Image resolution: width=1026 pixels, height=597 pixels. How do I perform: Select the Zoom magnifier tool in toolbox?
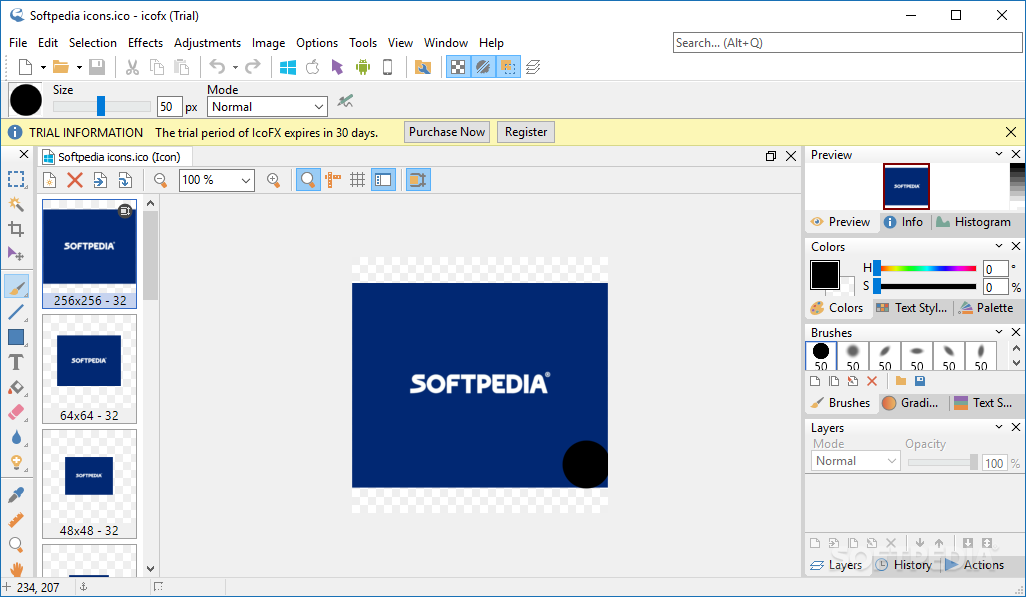click(16, 545)
